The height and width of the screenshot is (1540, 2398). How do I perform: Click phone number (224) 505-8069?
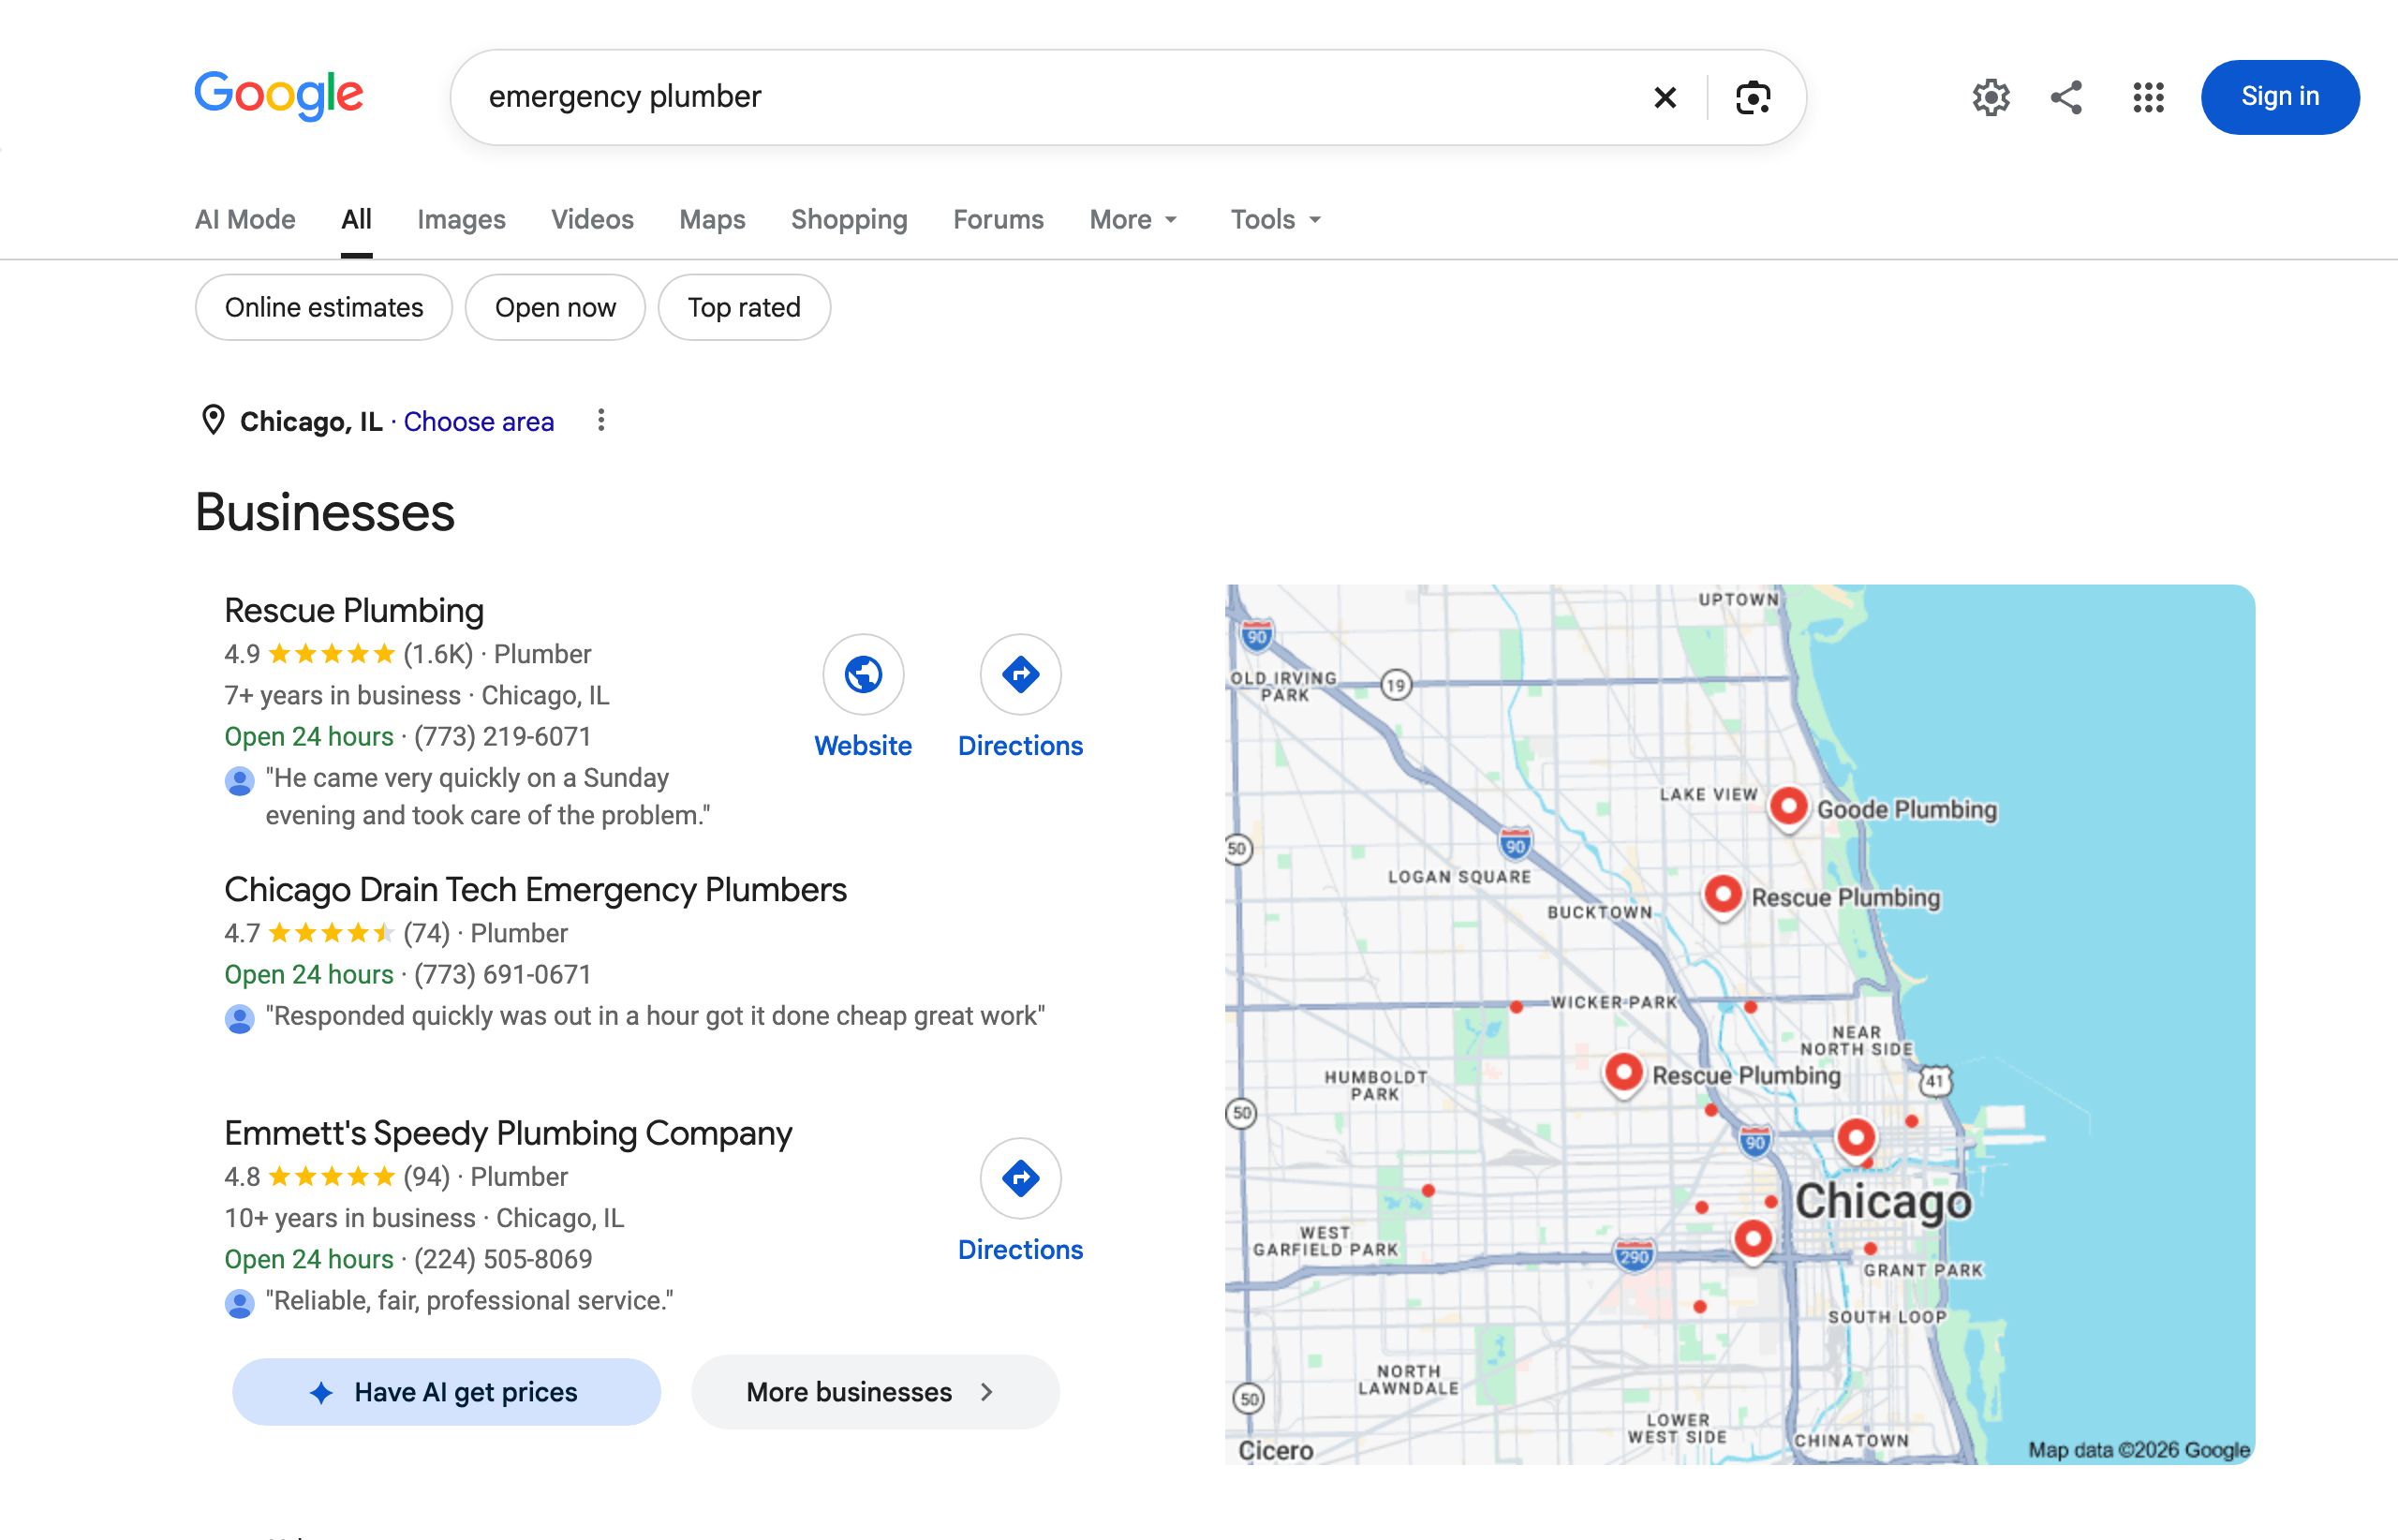coord(503,1259)
